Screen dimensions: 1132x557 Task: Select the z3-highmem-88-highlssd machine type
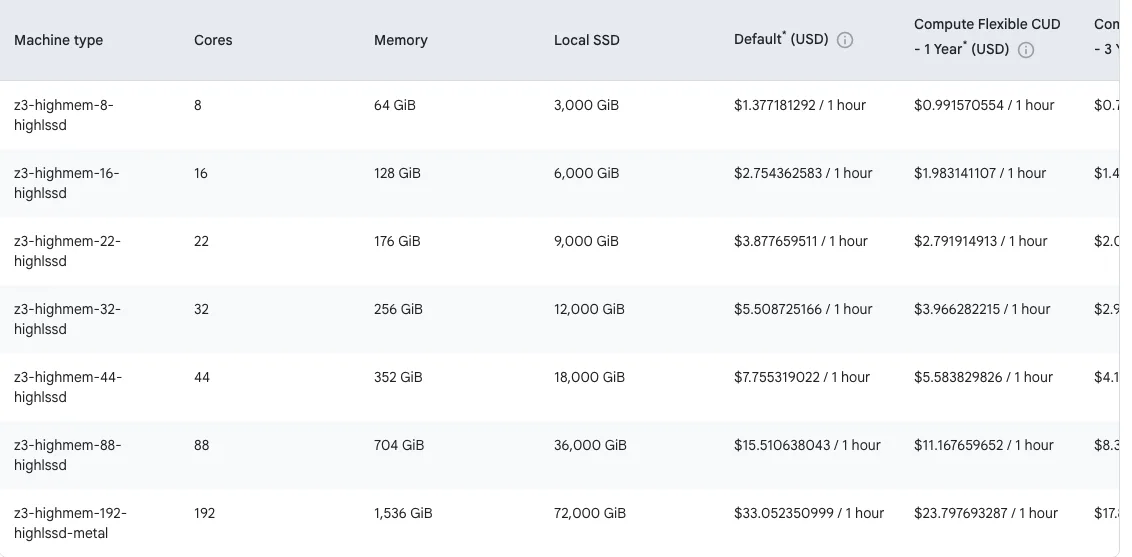(68, 455)
